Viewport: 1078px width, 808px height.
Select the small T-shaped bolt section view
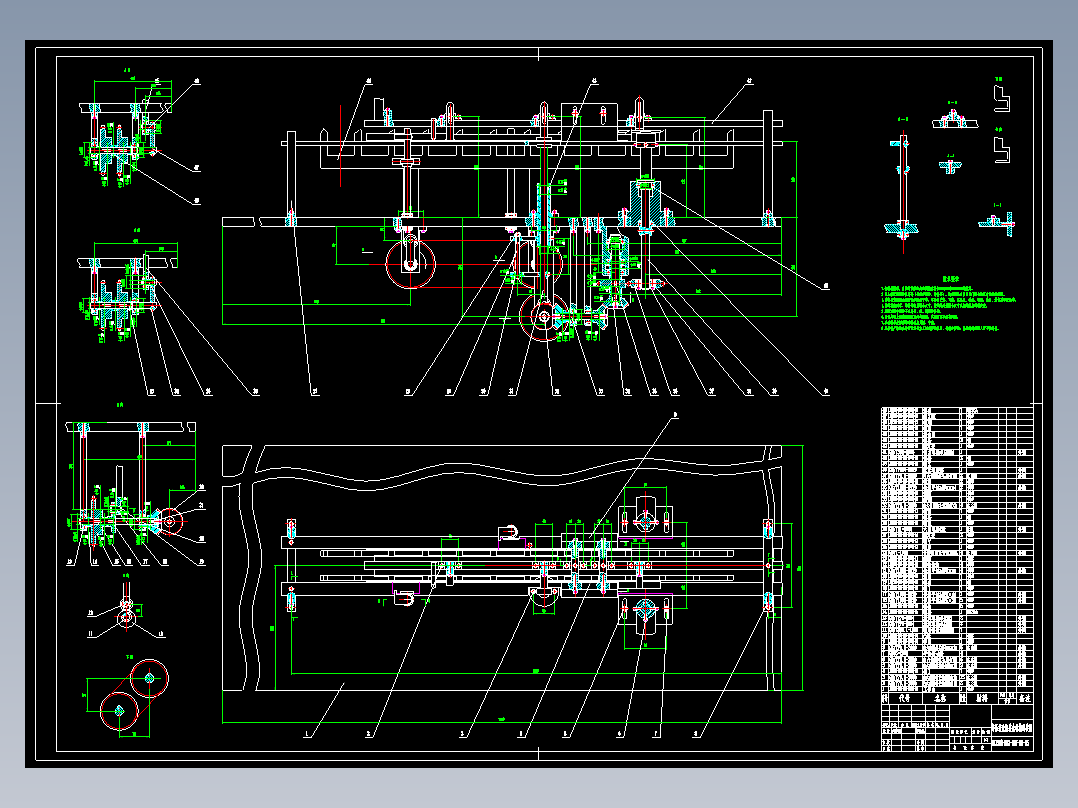tap(950, 165)
